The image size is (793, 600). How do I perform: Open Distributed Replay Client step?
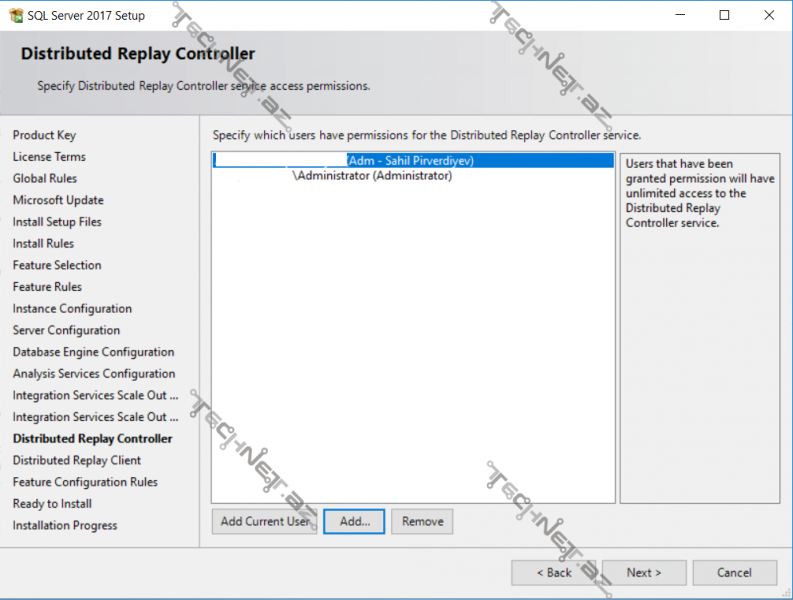point(77,460)
